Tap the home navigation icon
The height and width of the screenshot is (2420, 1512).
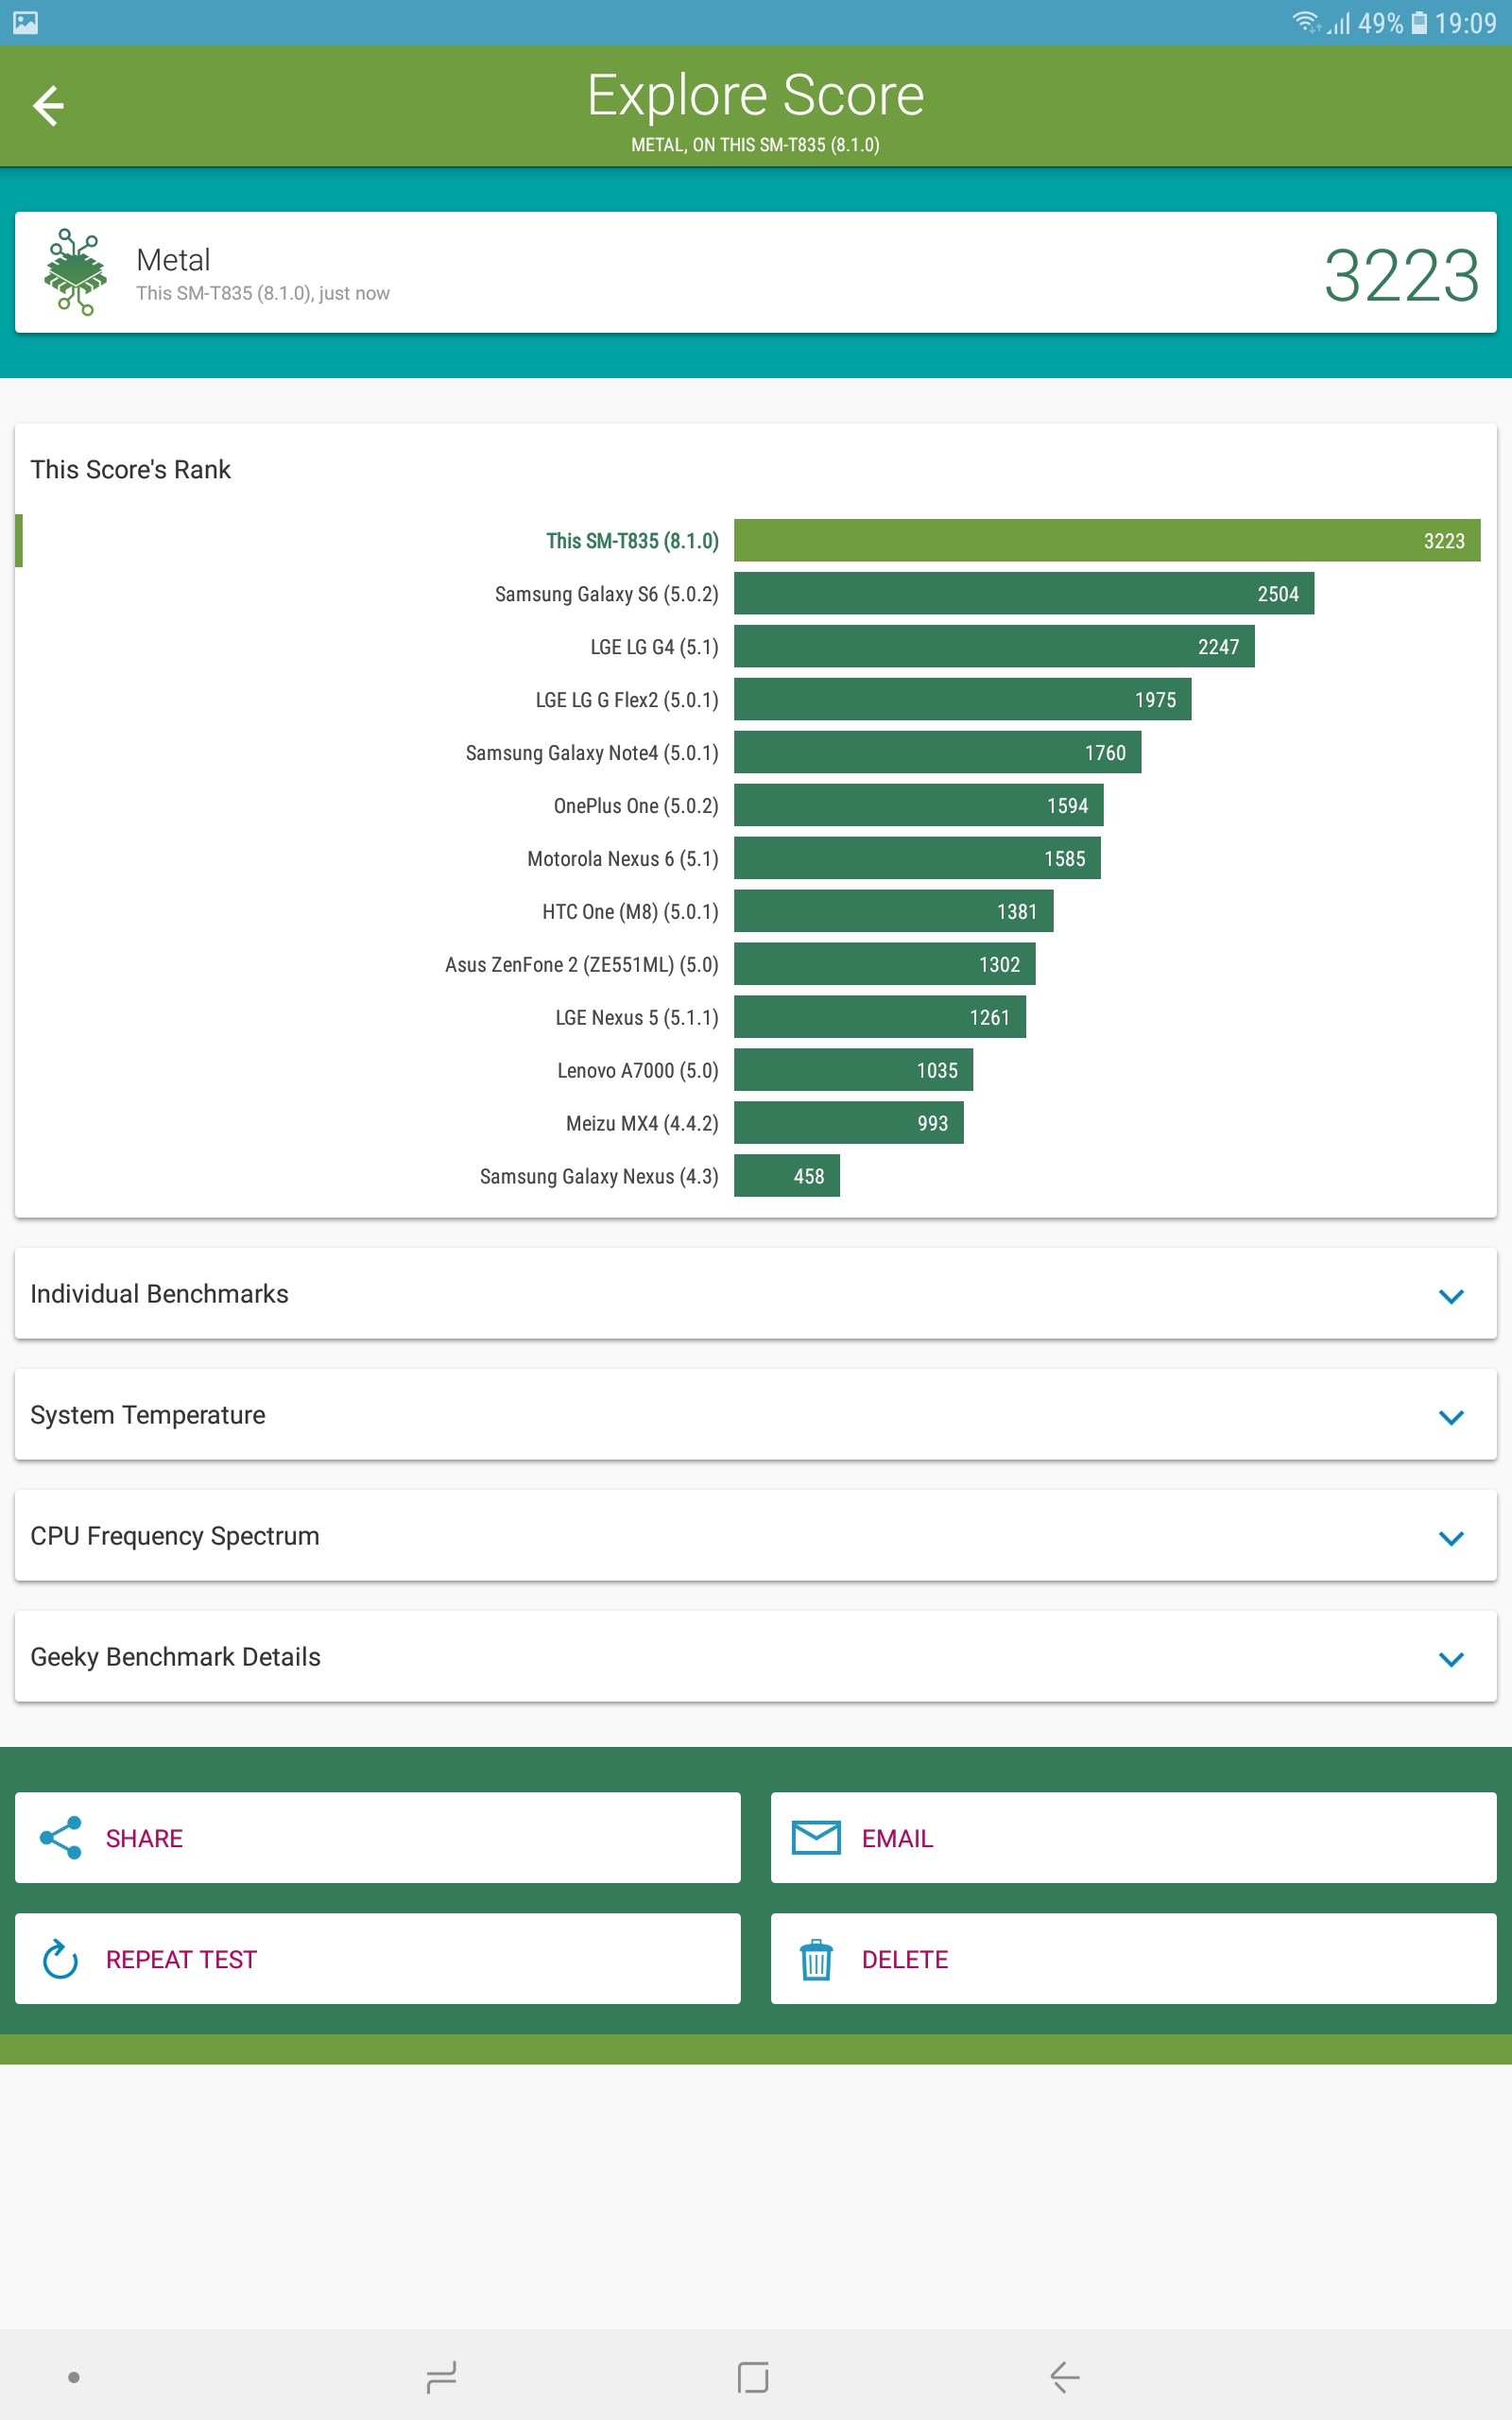[753, 2377]
